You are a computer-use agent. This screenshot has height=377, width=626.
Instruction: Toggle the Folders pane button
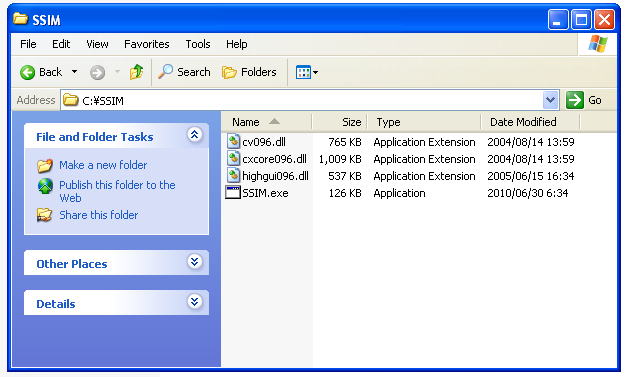249,72
